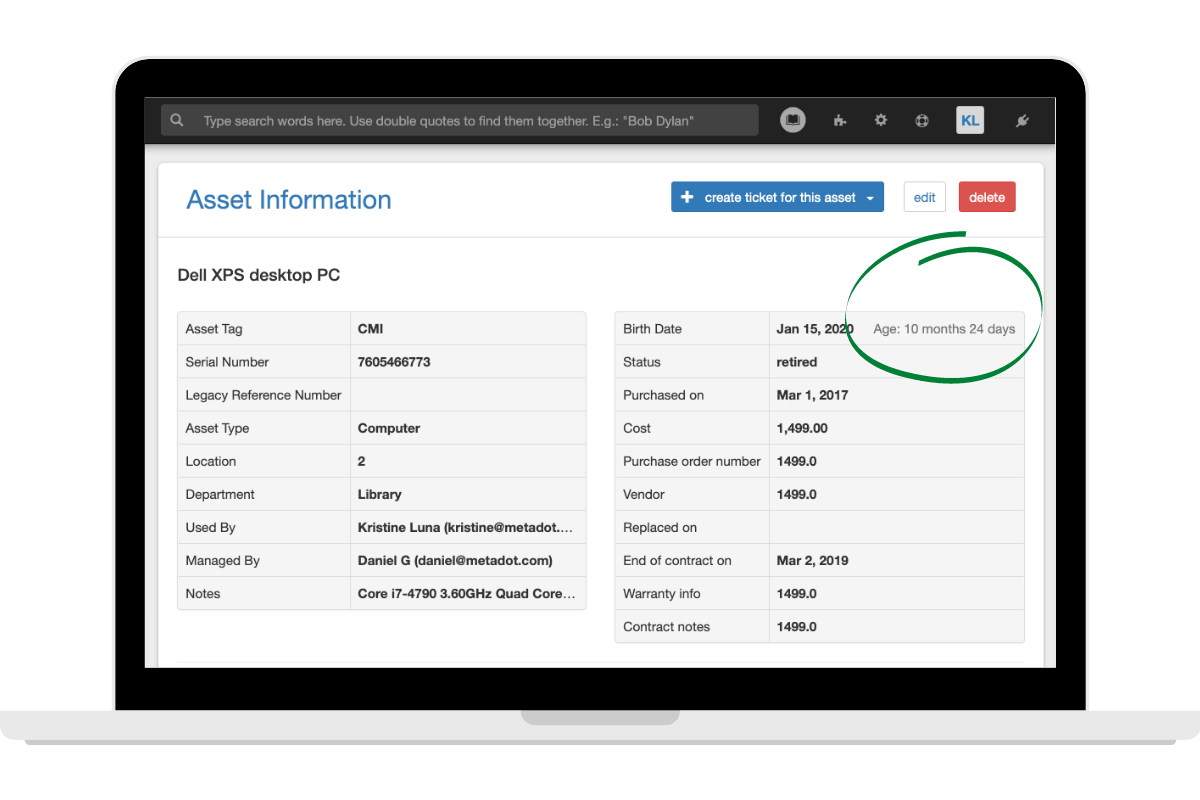Viewport: 1200px width, 800px height.
Task: Click the Notes value Core i7-4790
Action: pos(466,594)
